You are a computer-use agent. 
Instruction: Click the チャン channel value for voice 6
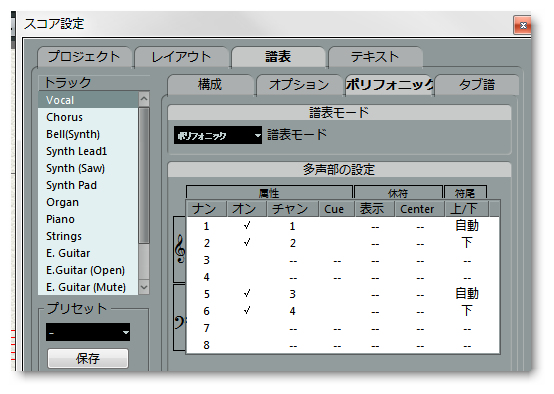pyautogui.click(x=293, y=311)
